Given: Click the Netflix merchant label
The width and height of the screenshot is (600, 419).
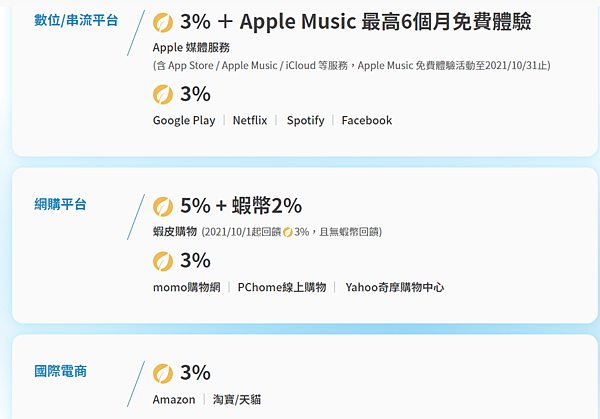Looking at the screenshot, I should pos(250,121).
